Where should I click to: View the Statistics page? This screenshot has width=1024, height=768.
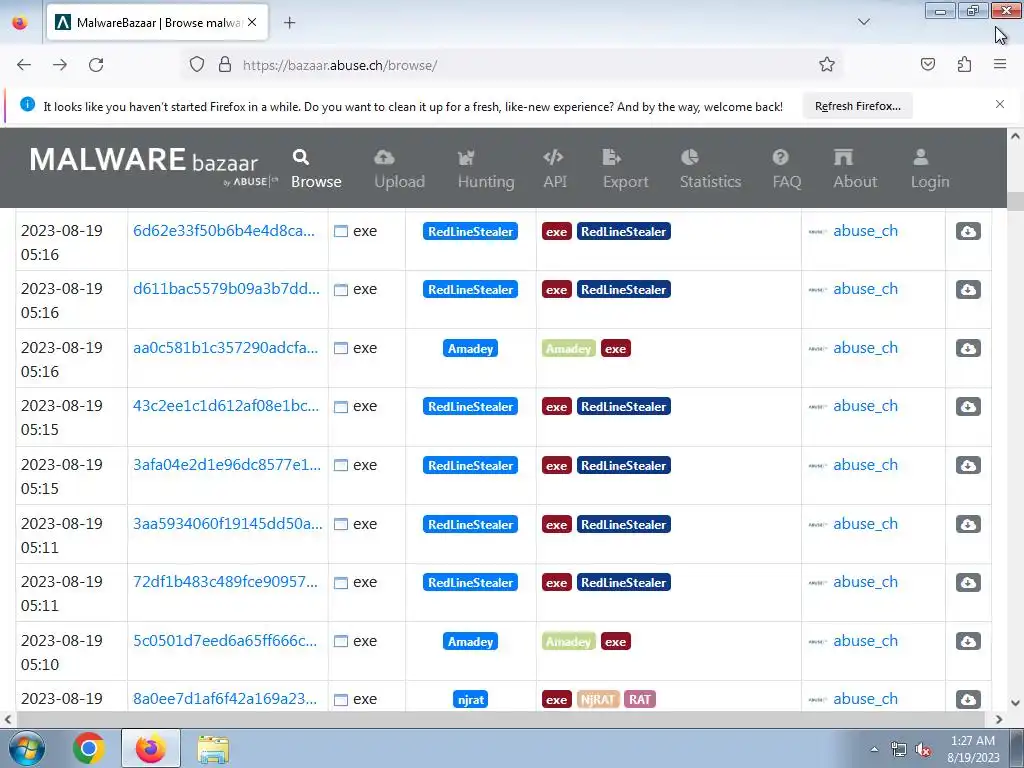710,169
